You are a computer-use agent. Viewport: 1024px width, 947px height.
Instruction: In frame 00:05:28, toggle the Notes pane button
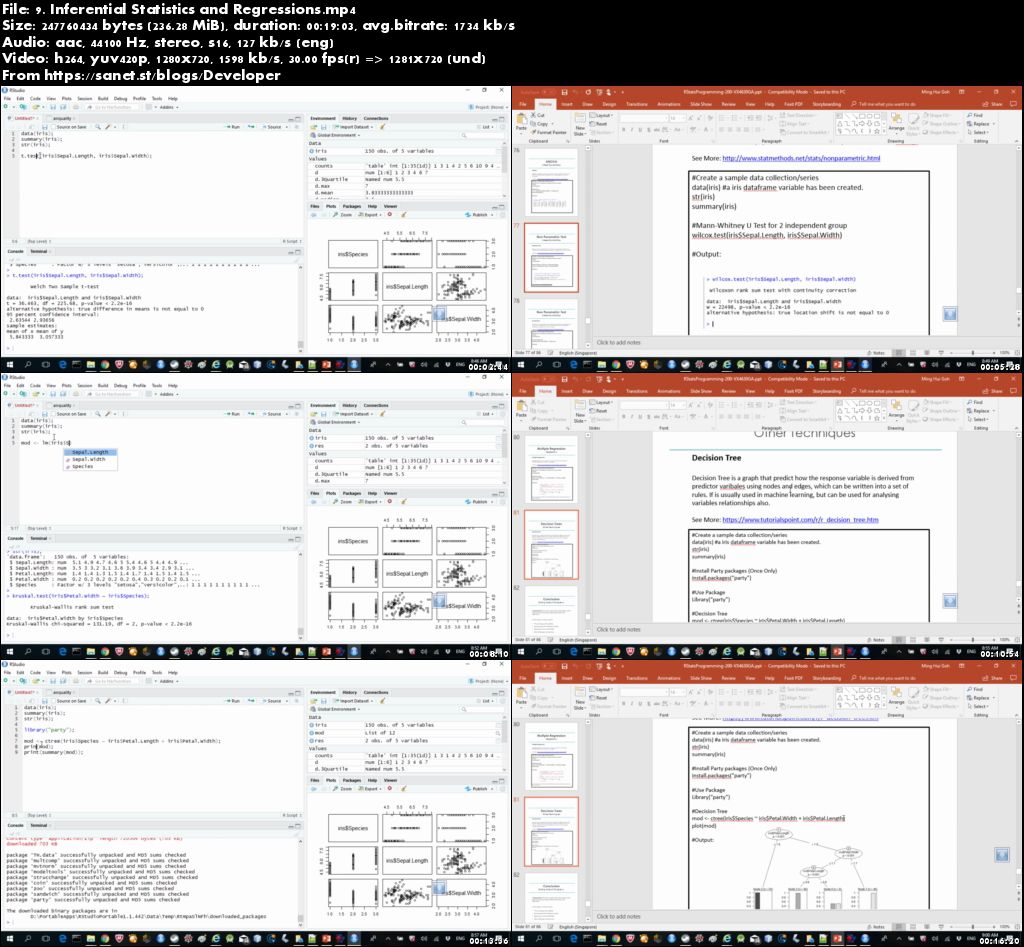point(877,353)
